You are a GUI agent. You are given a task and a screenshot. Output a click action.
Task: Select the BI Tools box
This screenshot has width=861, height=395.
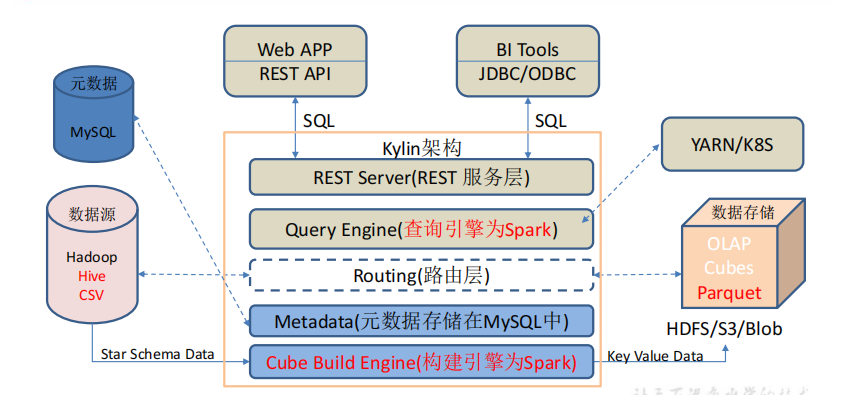tap(528, 60)
